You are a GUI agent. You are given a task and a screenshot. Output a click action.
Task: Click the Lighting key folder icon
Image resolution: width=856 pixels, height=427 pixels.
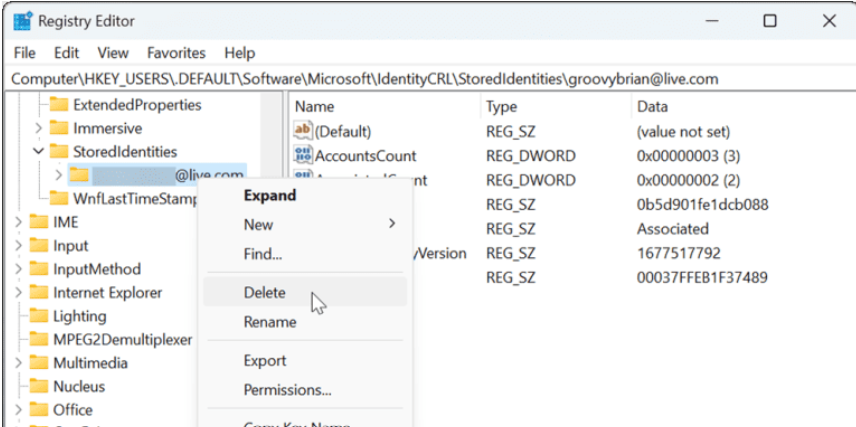coord(38,316)
